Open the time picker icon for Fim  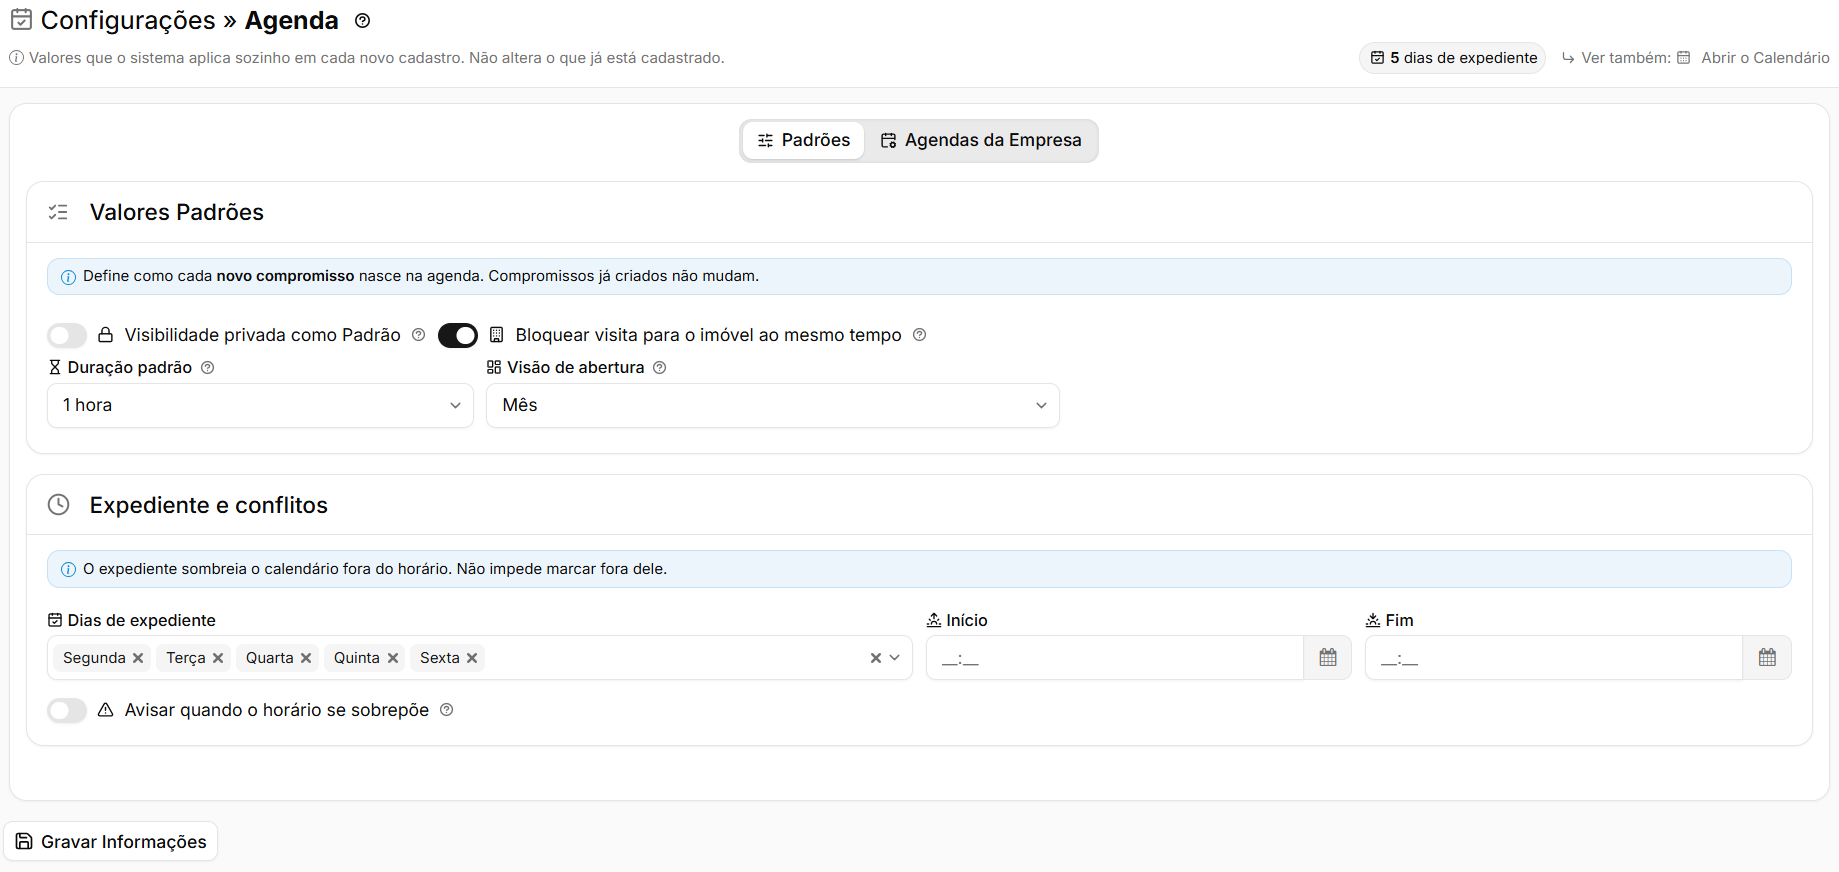click(x=1767, y=658)
